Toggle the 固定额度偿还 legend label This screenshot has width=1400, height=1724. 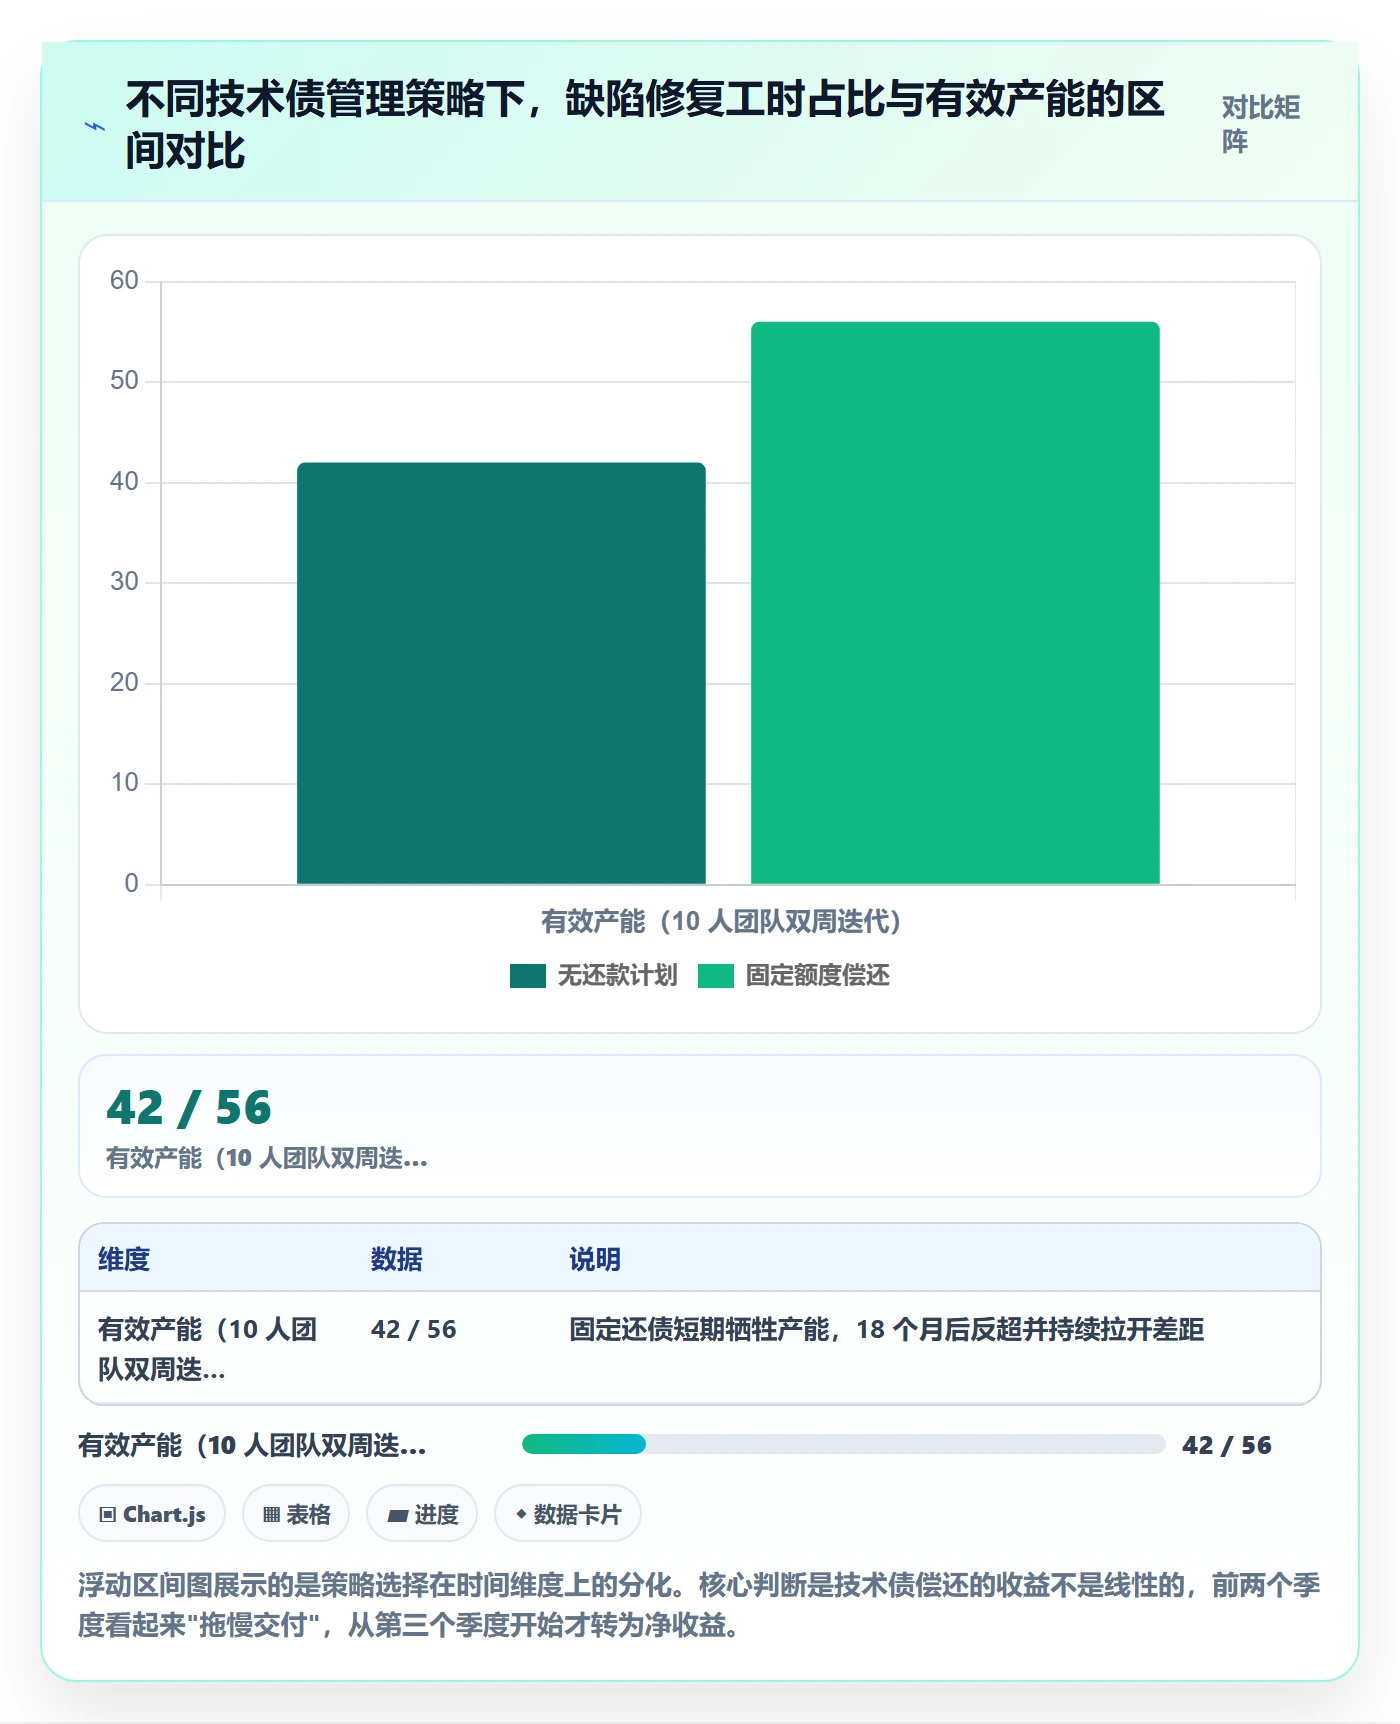point(818,976)
